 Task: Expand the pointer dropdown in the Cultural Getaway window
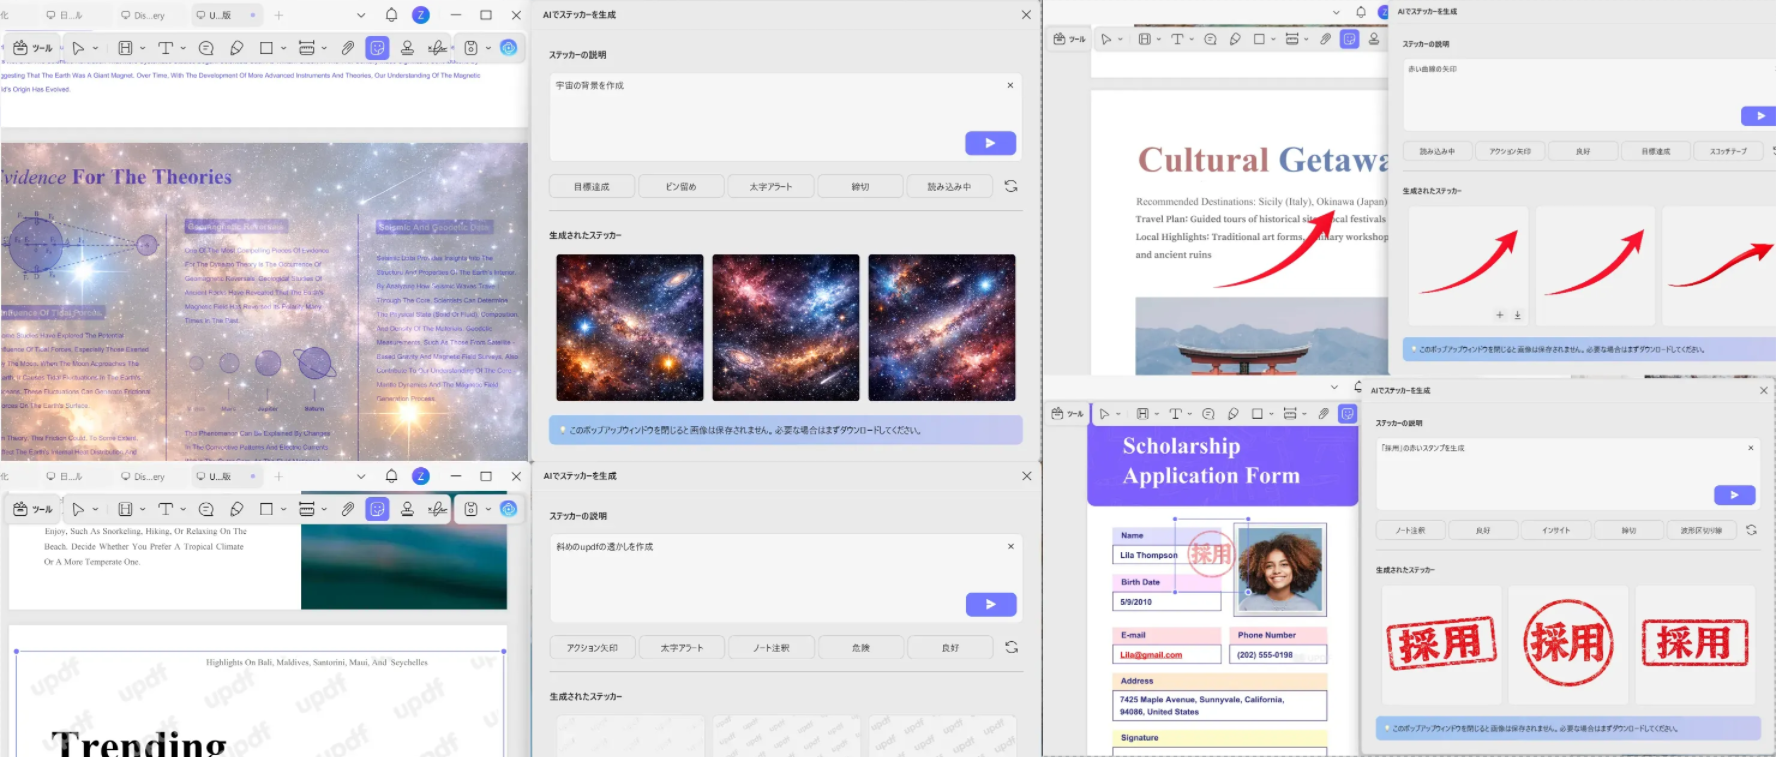[1120, 40]
